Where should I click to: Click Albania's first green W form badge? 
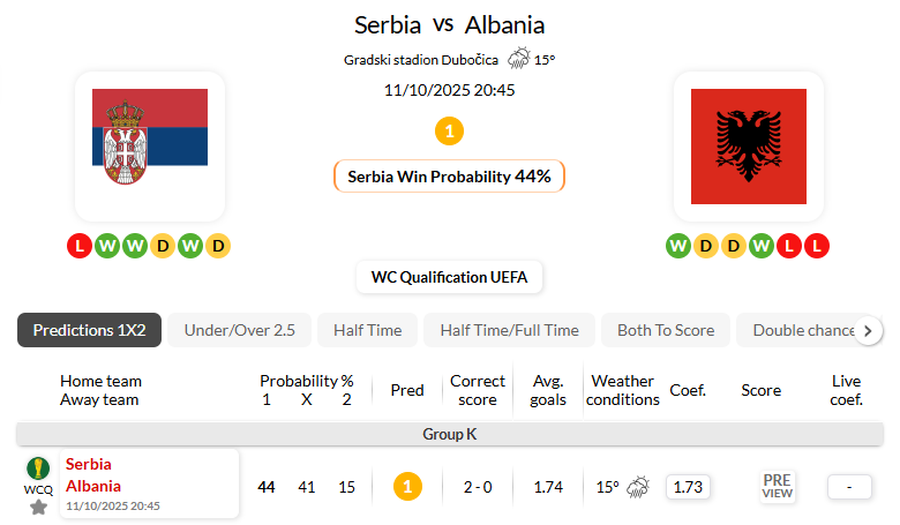(x=679, y=245)
